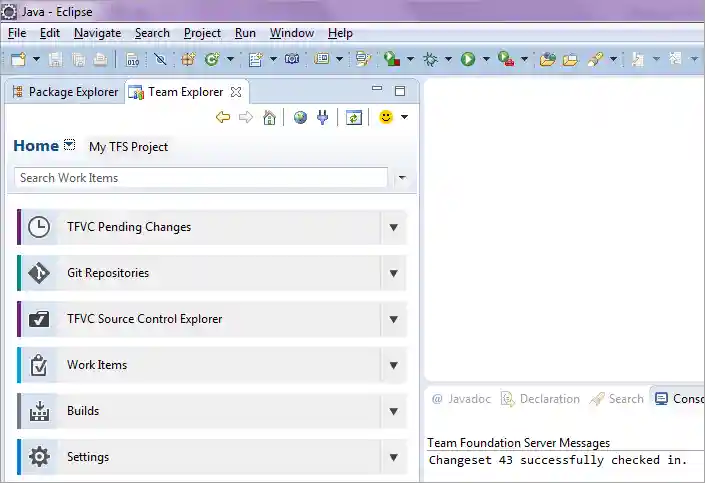The width and height of the screenshot is (705, 483).
Task: Open New Java Class dropdown arrow
Action: point(230,59)
